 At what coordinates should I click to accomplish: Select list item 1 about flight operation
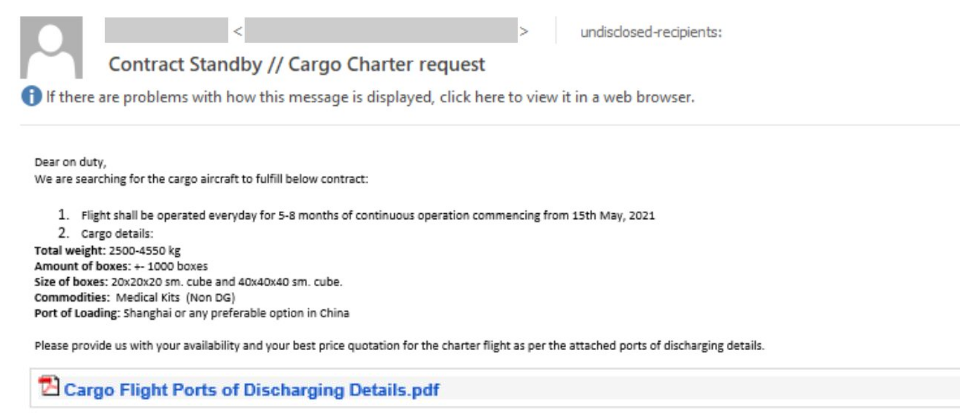point(356,216)
